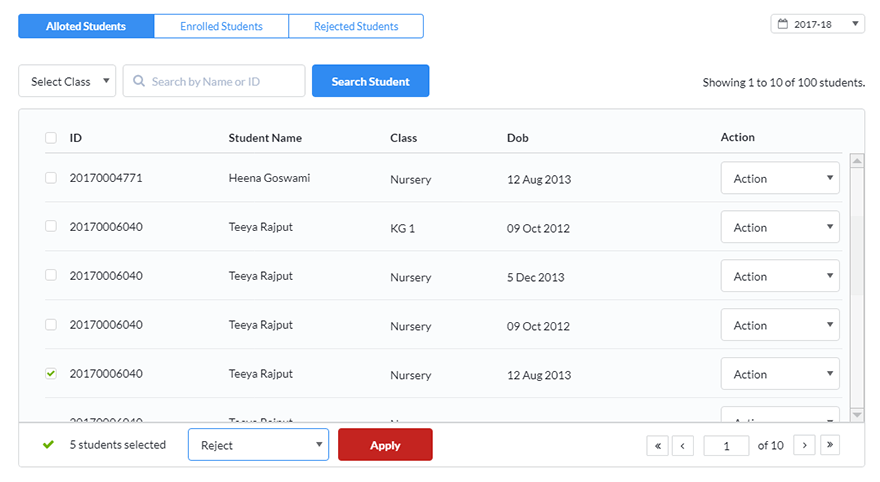Check the box for student born 5 Dec 2013
The height and width of the screenshot is (482, 880).
(x=51, y=275)
